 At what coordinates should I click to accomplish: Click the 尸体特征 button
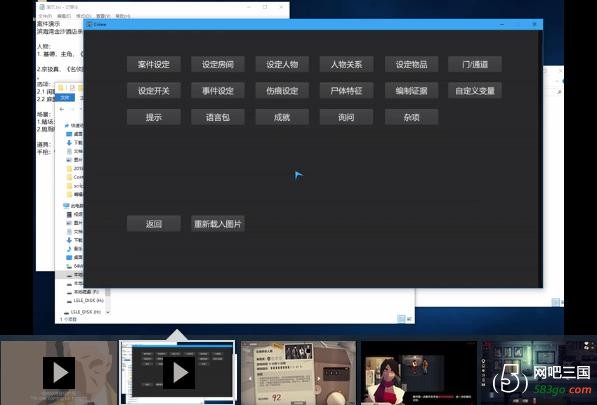click(346, 91)
